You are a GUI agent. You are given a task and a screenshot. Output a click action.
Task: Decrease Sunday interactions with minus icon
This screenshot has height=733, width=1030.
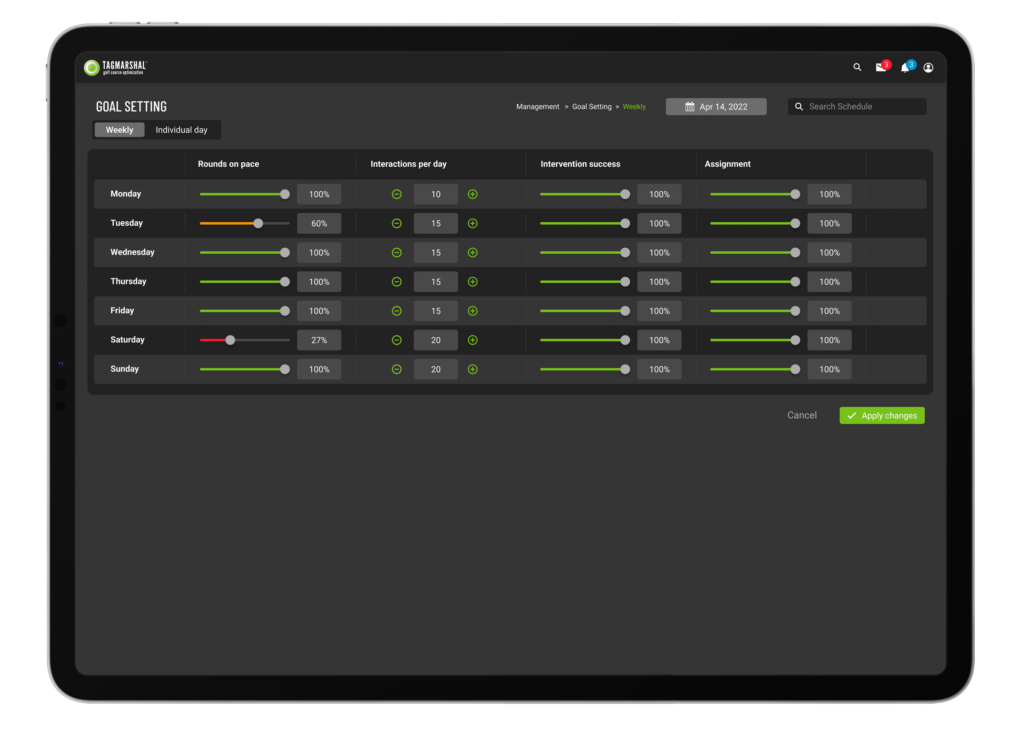[x=397, y=369]
